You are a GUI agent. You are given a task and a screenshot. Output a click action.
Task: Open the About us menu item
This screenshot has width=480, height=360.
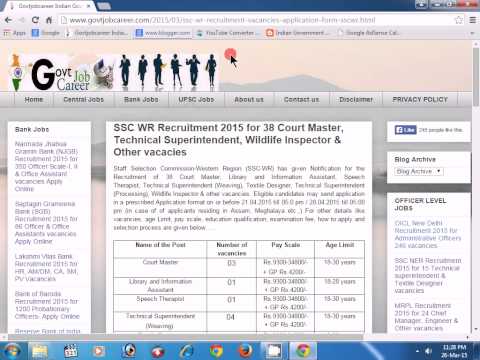pos(249,99)
